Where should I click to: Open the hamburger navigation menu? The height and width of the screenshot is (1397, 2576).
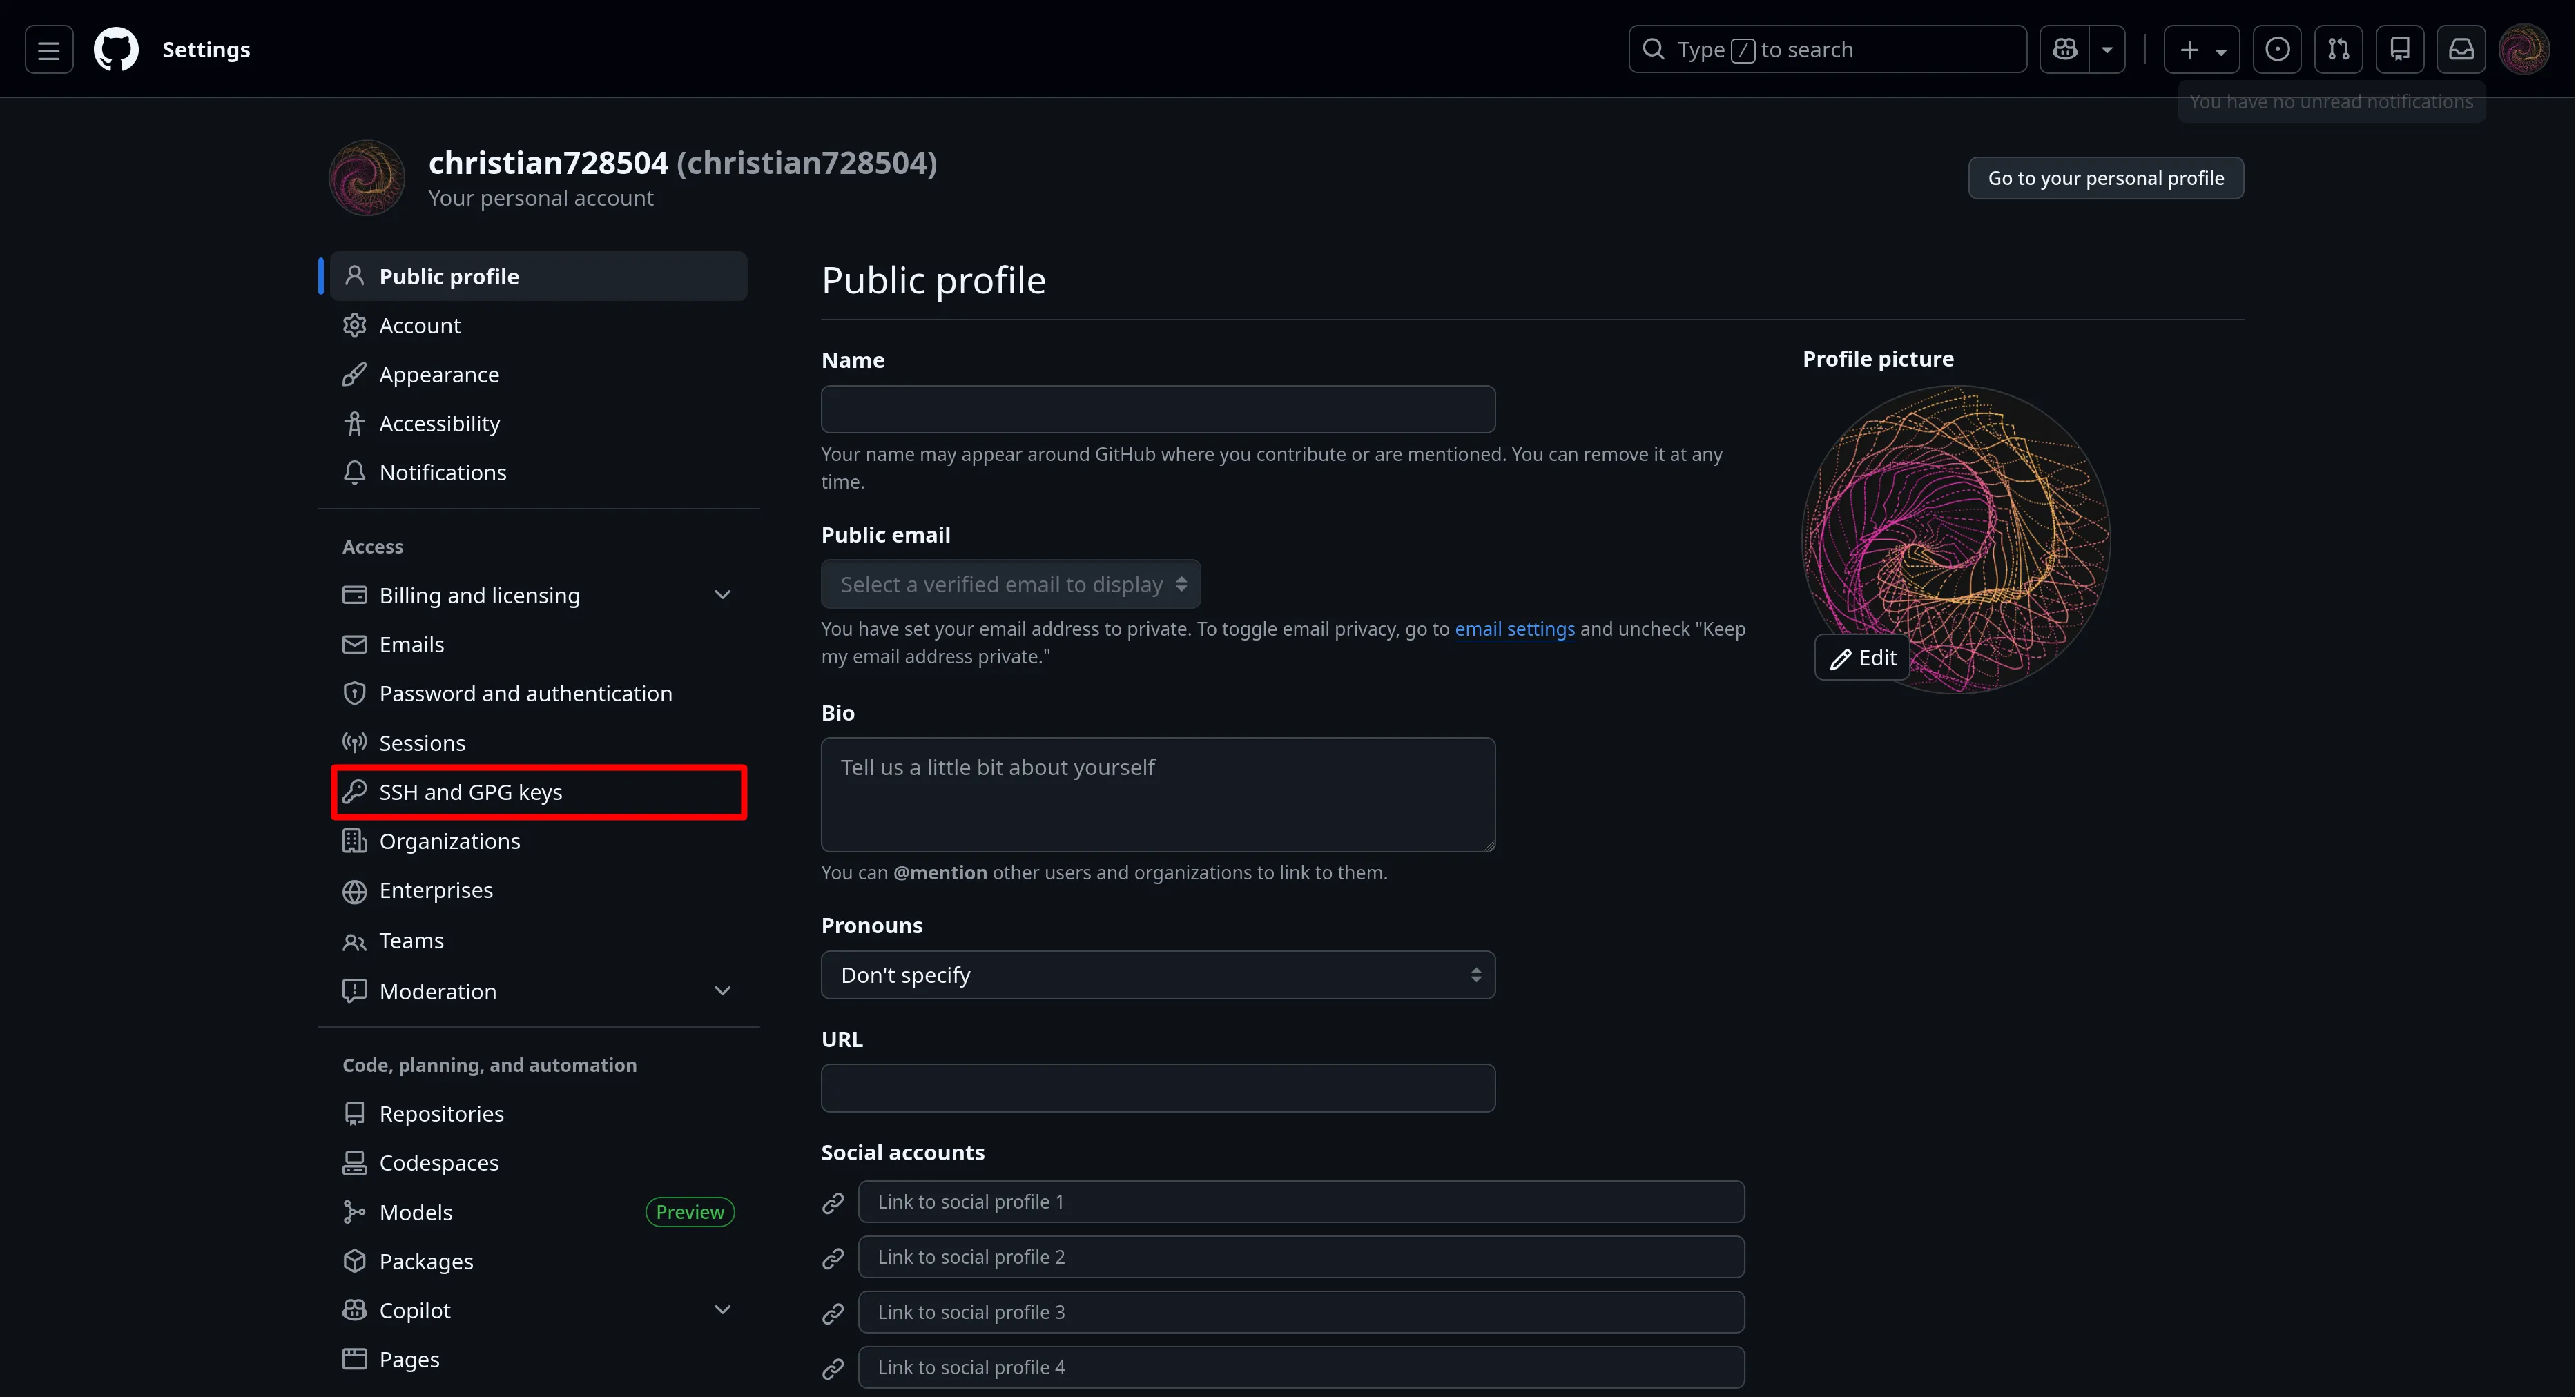[x=48, y=50]
